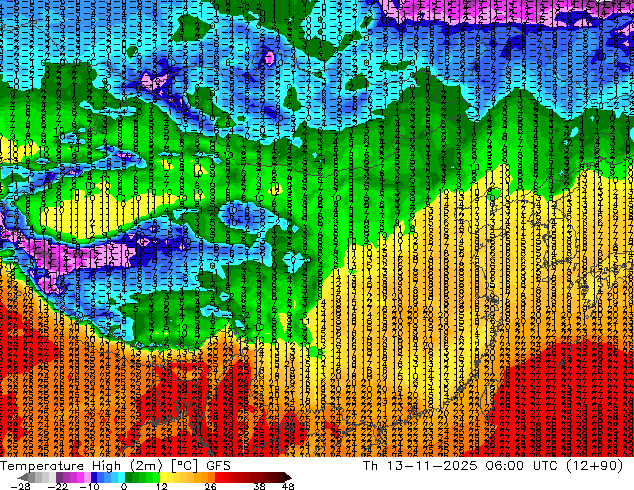Click the dark green legend swatch at 0

coord(129,477)
